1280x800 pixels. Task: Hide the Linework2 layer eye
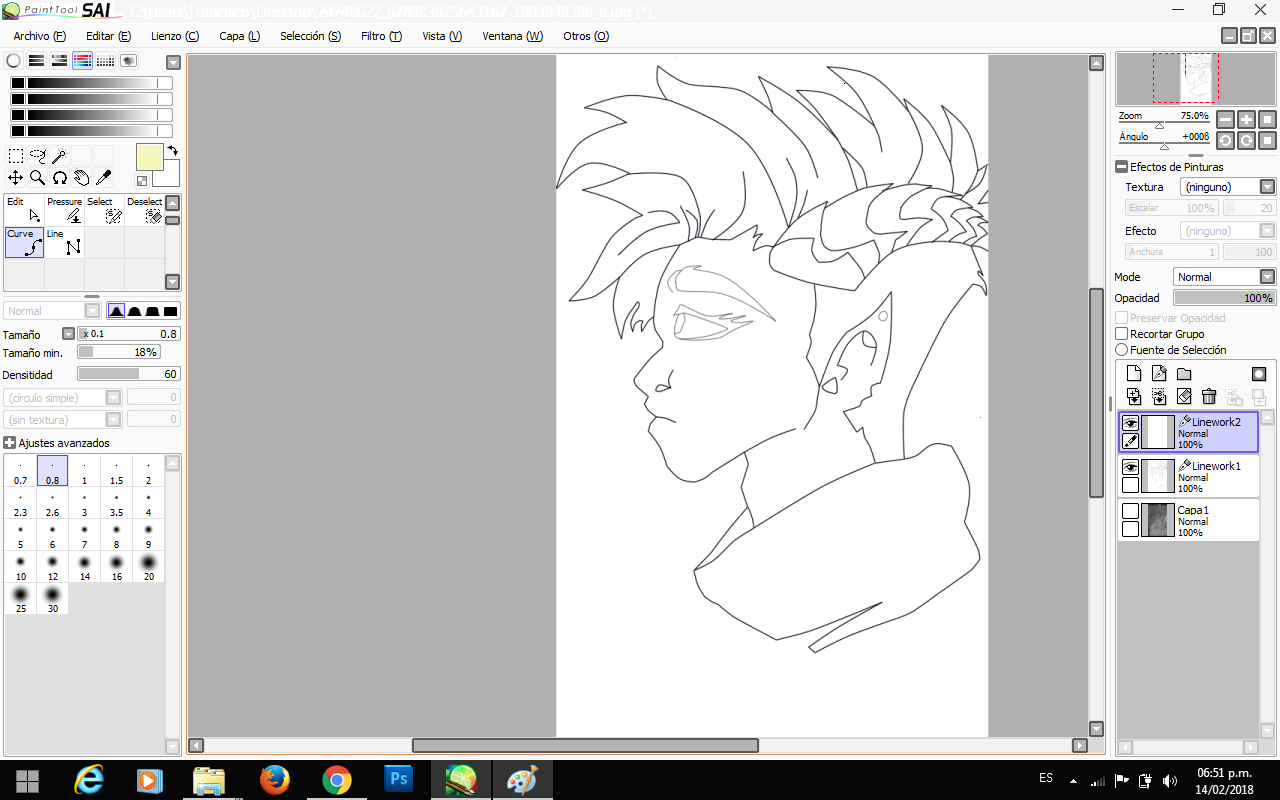tap(1130, 423)
